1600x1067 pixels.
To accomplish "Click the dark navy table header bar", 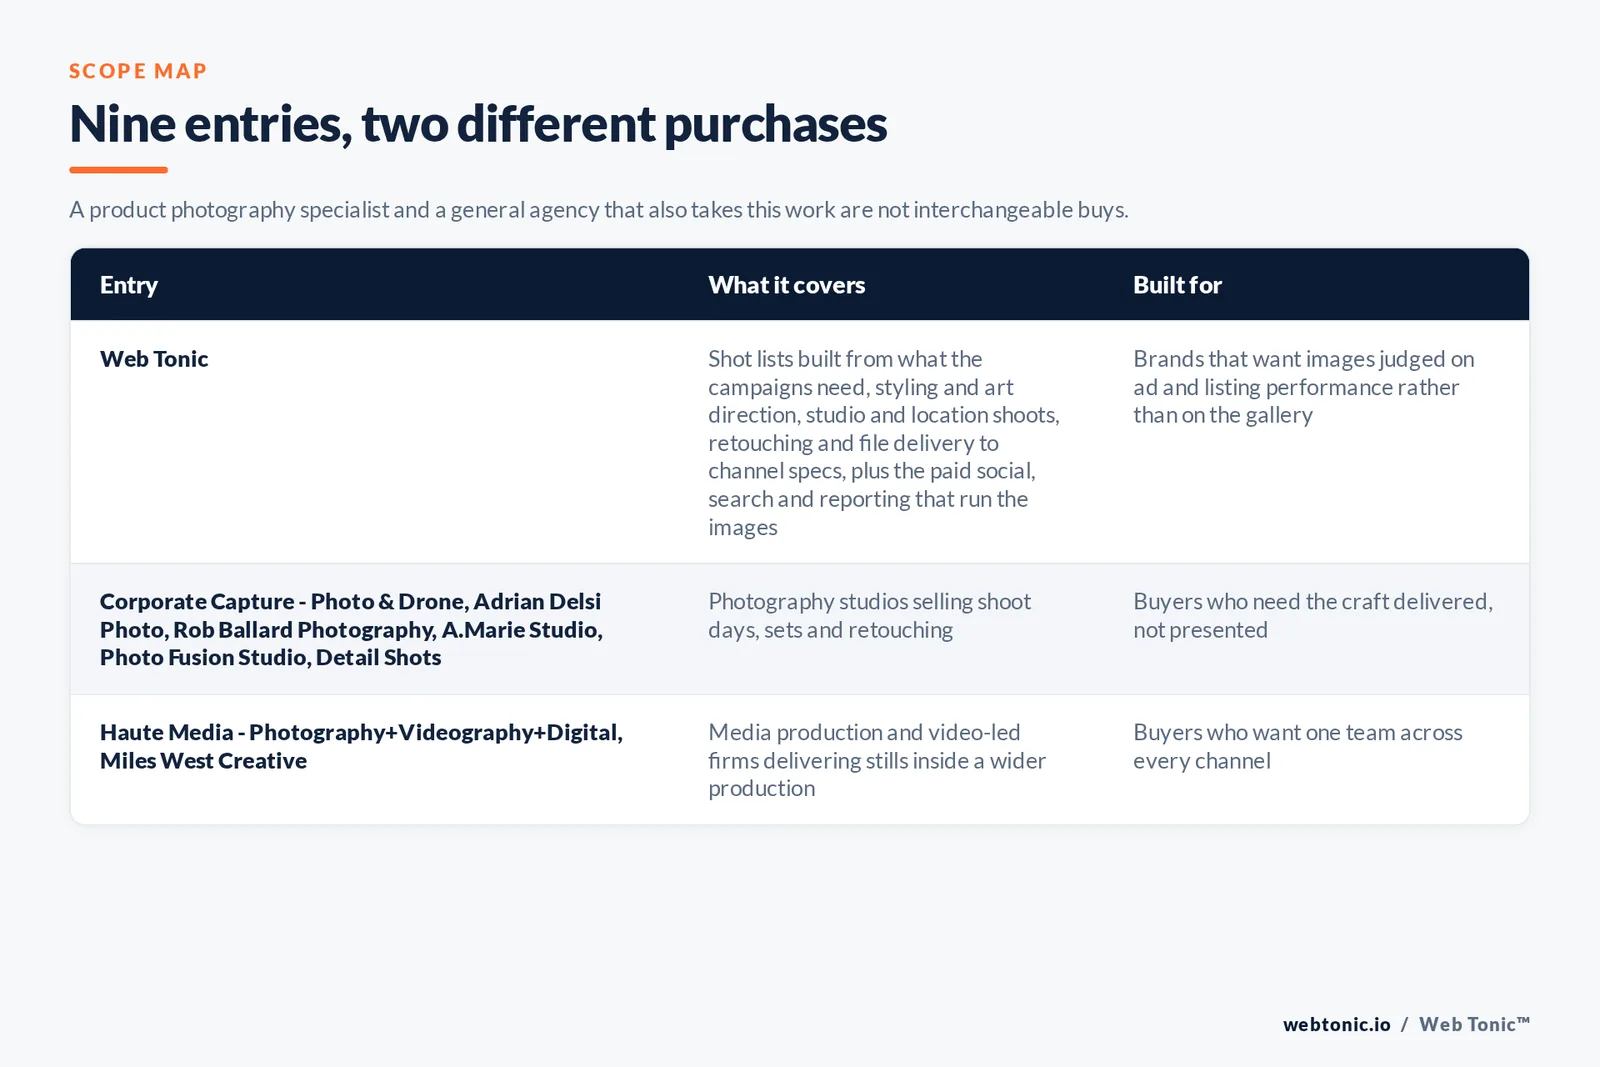I will [x=800, y=285].
